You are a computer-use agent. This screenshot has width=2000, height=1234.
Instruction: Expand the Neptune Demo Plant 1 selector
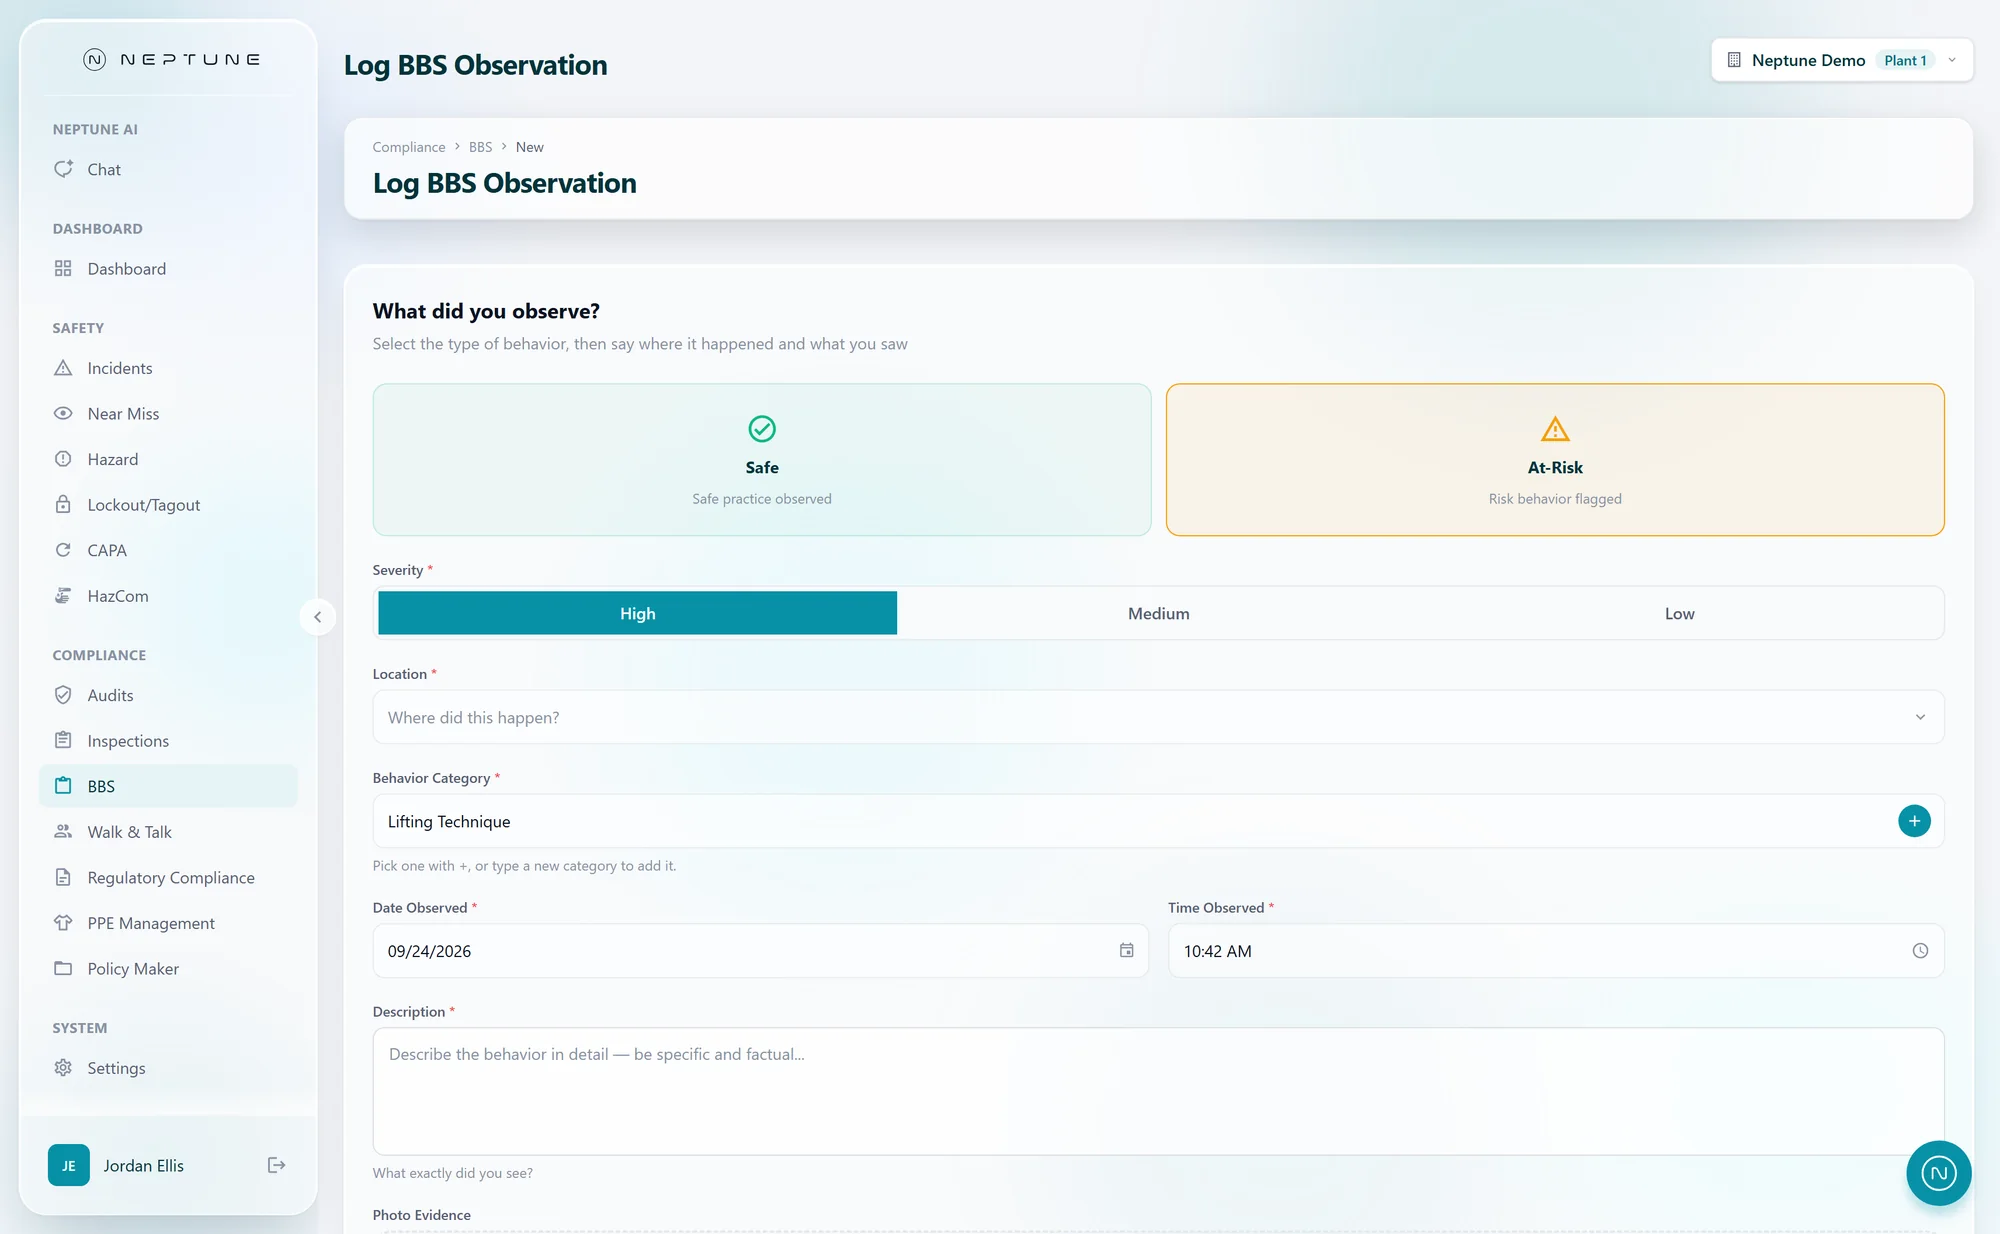[x=1842, y=60]
